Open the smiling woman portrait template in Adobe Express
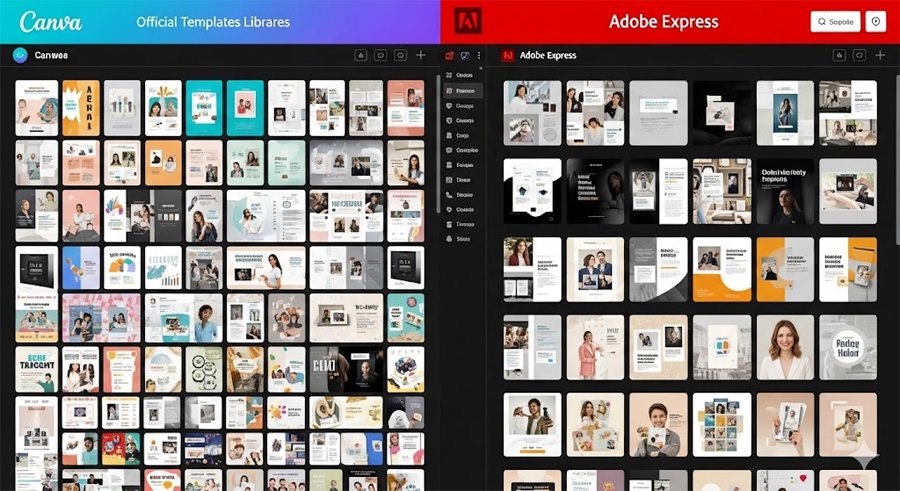900x491 pixels. (x=785, y=347)
